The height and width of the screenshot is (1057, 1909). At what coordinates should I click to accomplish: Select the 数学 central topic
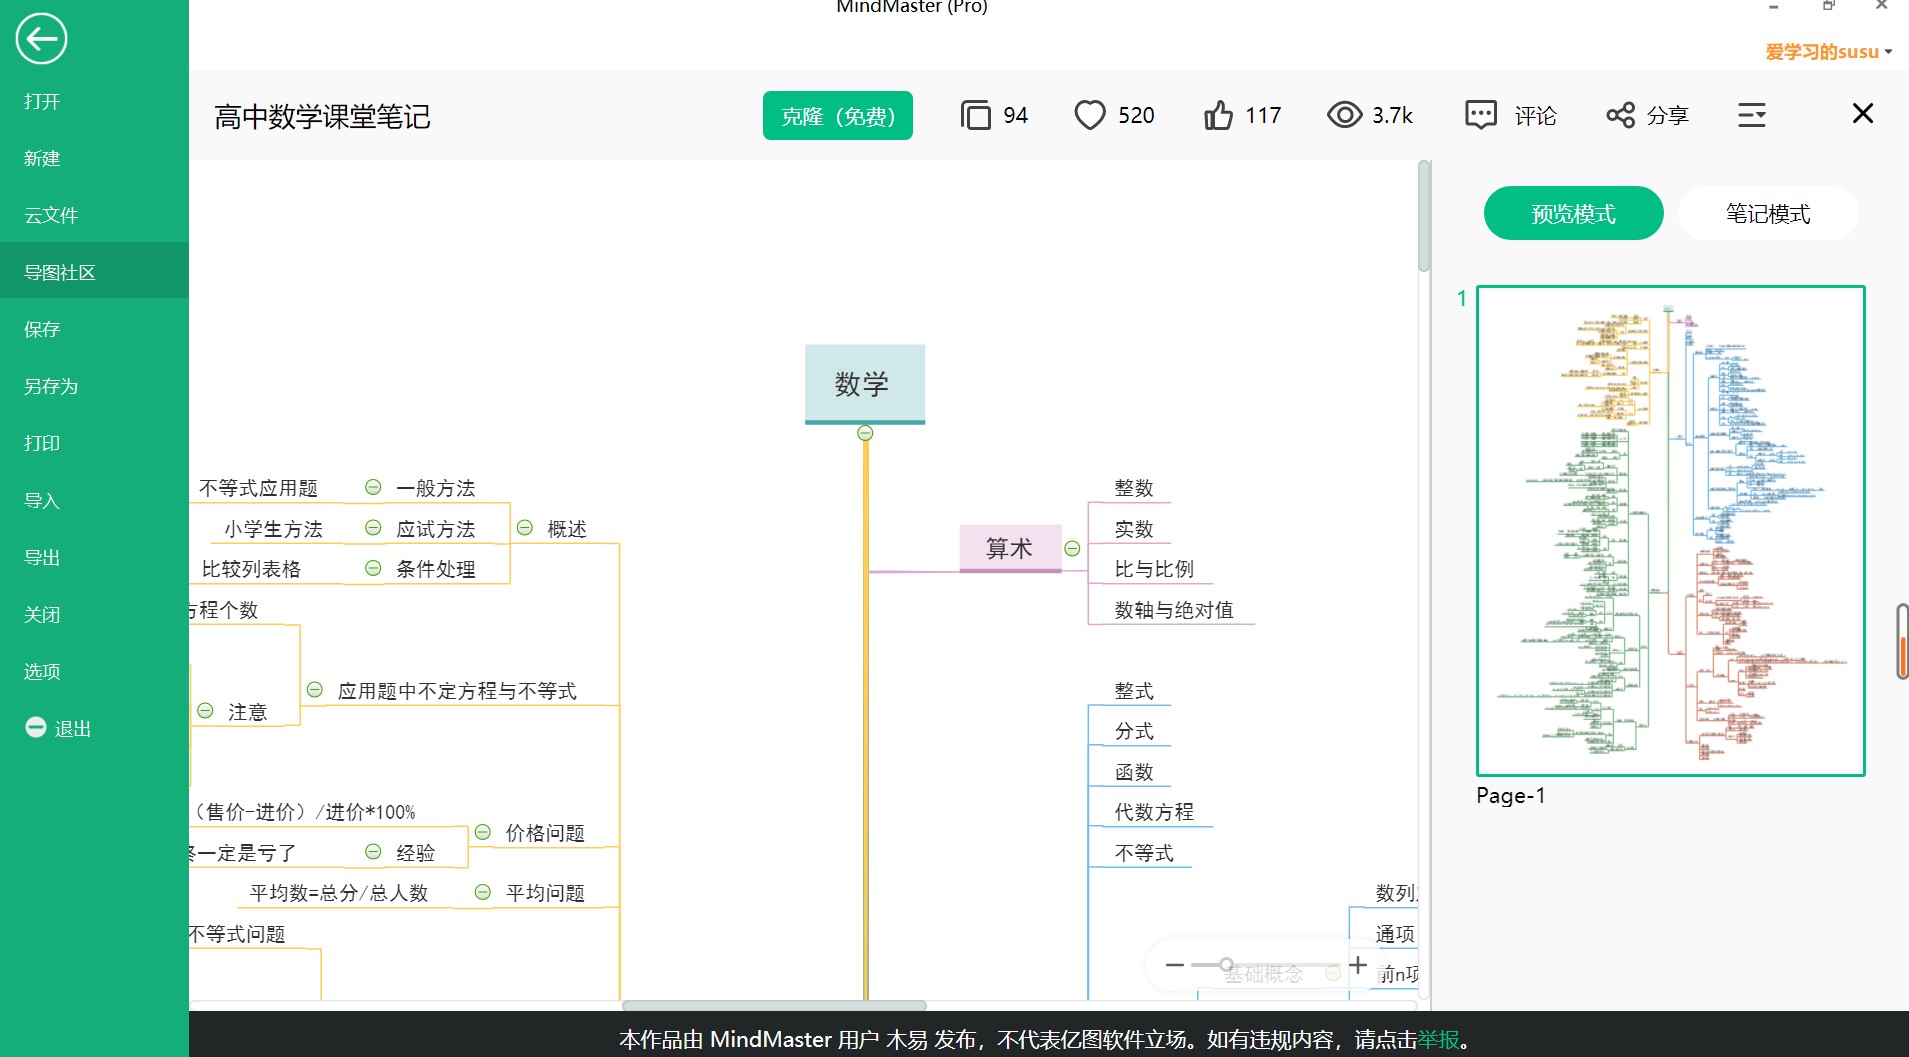click(865, 384)
